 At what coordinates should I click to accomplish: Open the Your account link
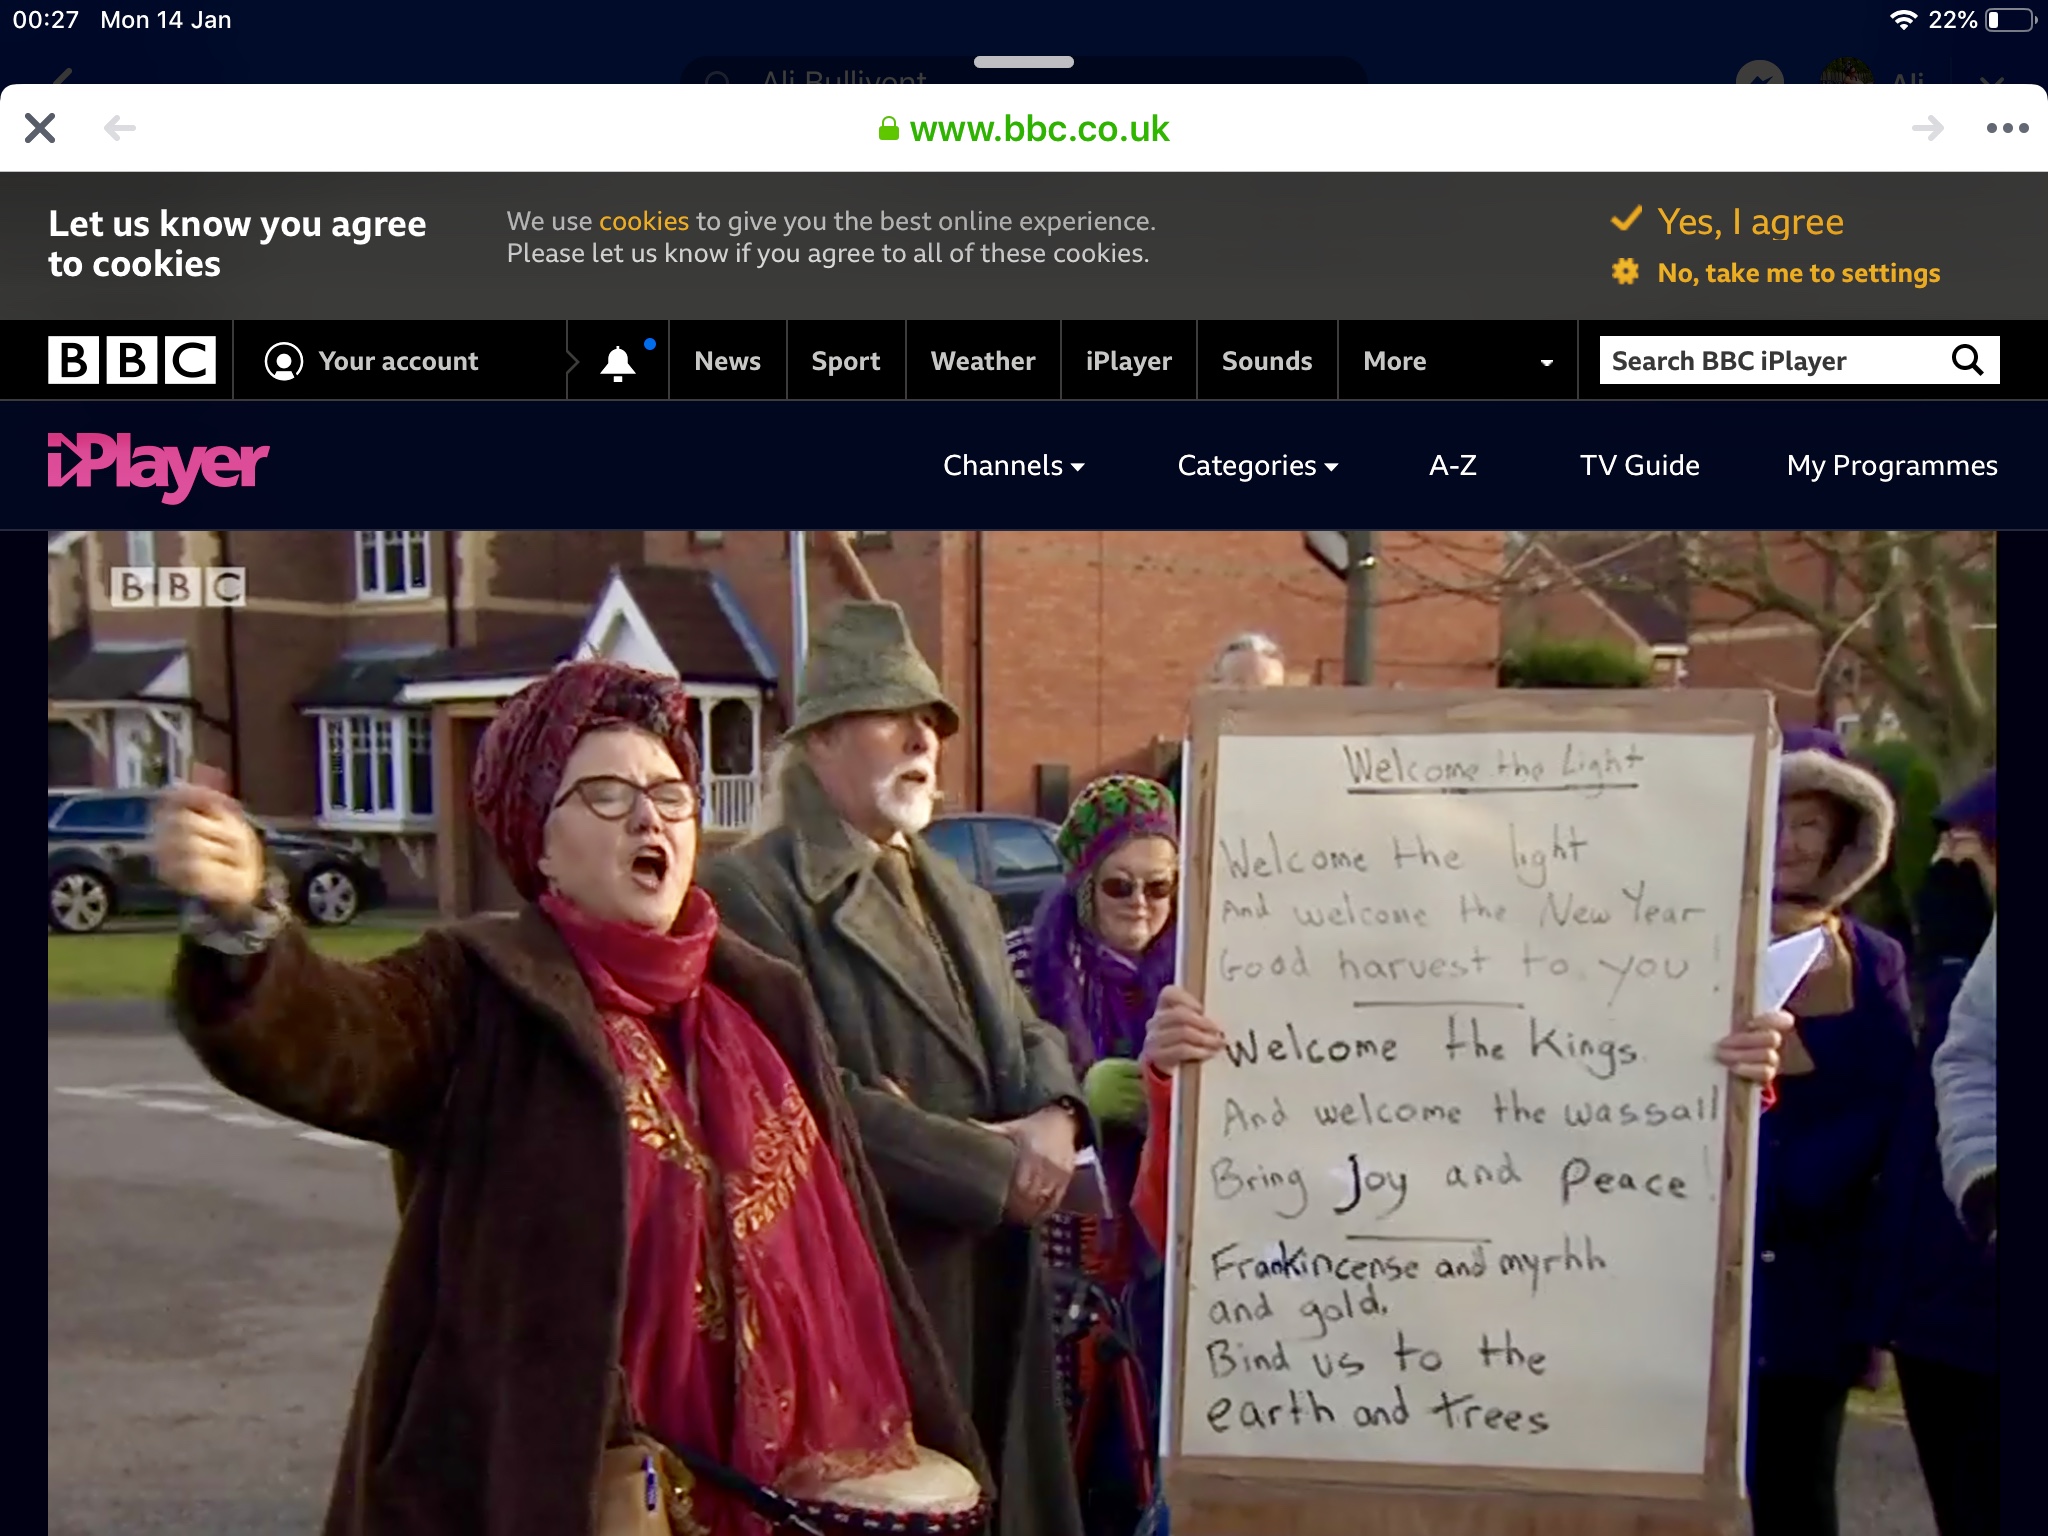398,361
